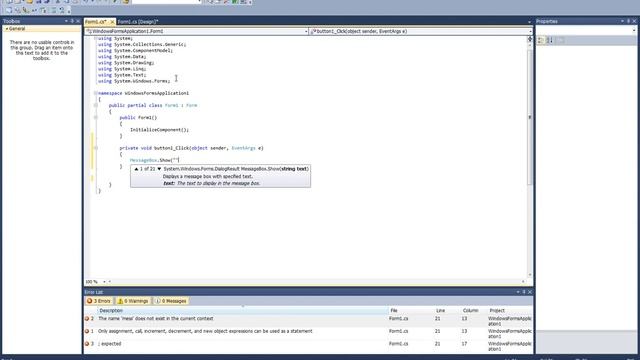The height and width of the screenshot is (360, 640).
Task: Sort Error List by File column
Action: pos(411,311)
